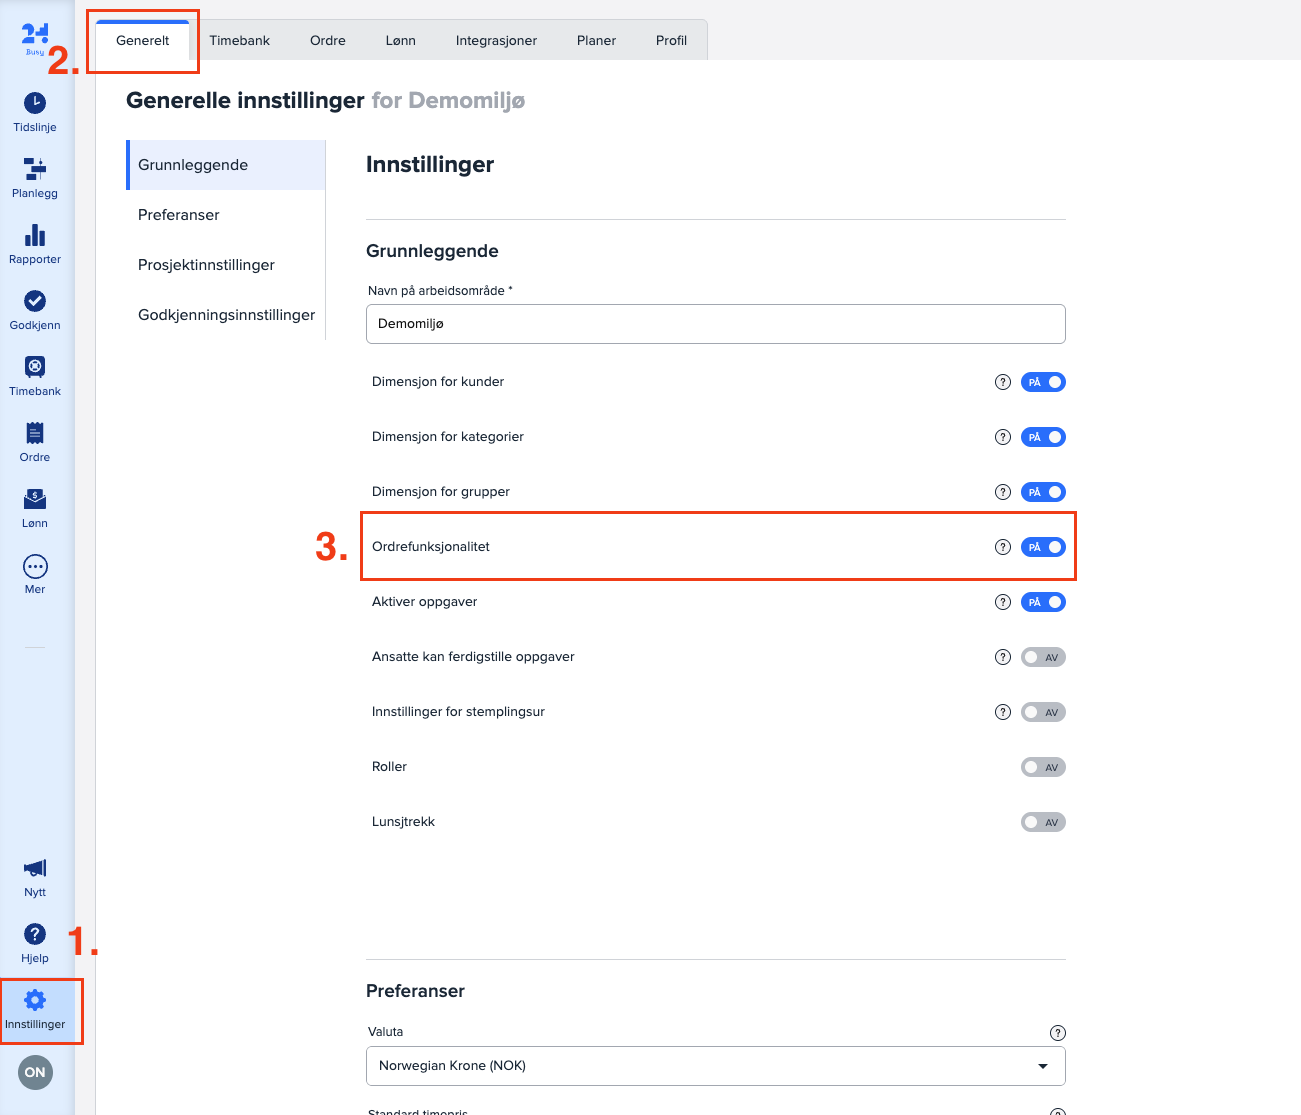Turn off Dimensjon for kunder toggle
The width and height of the screenshot is (1301, 1115).
(1043, 382)
